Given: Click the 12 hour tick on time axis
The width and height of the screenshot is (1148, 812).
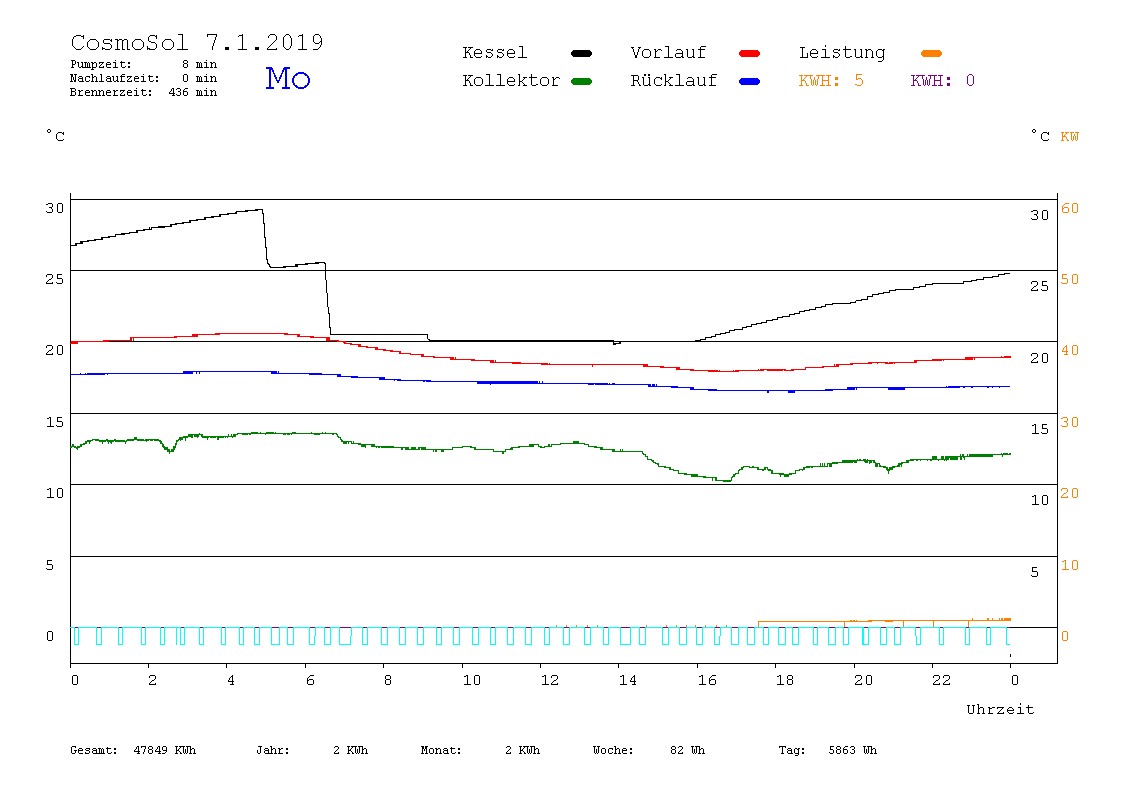Looking at the screenshot, I should pyautogui.click(x=550, y=680).
